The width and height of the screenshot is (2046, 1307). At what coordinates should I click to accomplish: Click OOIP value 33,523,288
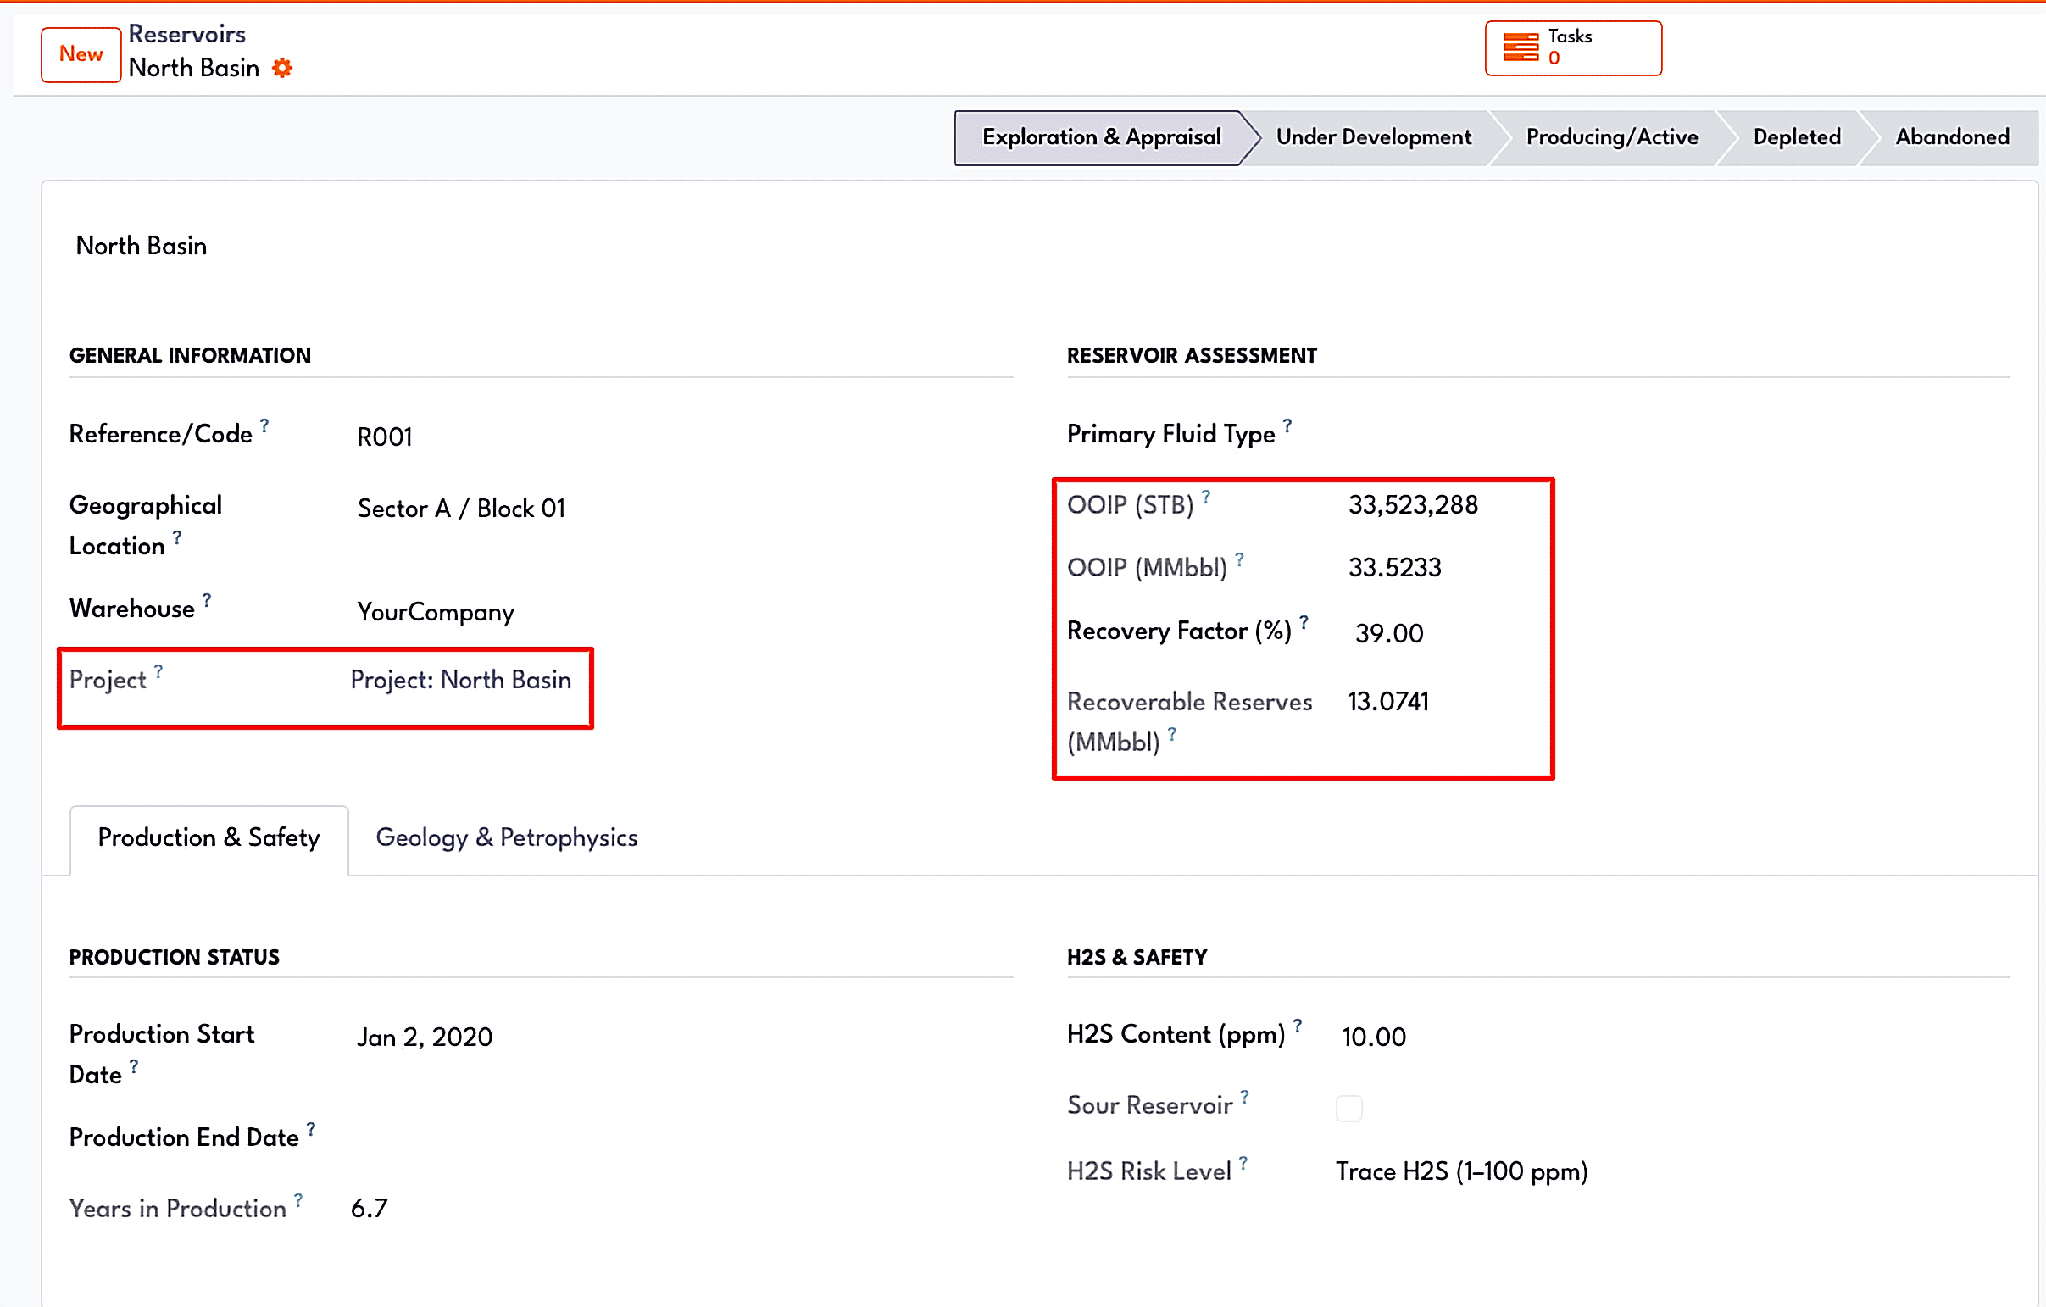pos(1413,505)
